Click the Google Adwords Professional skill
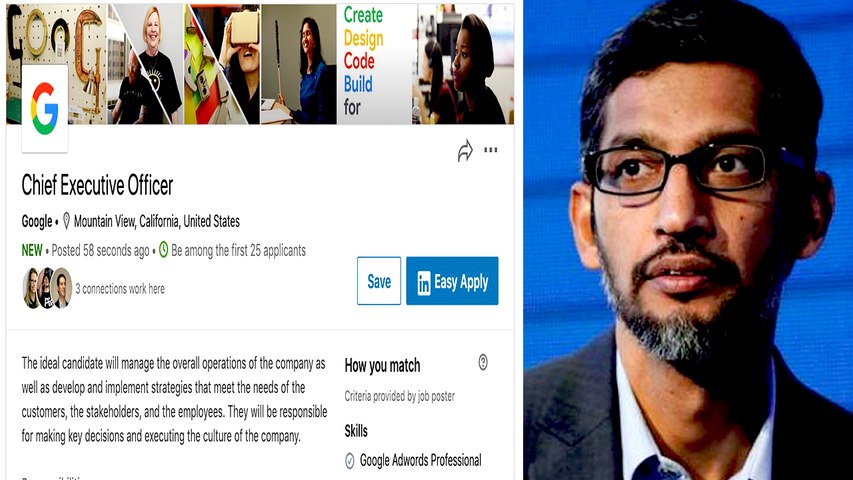 click(421, 460)
